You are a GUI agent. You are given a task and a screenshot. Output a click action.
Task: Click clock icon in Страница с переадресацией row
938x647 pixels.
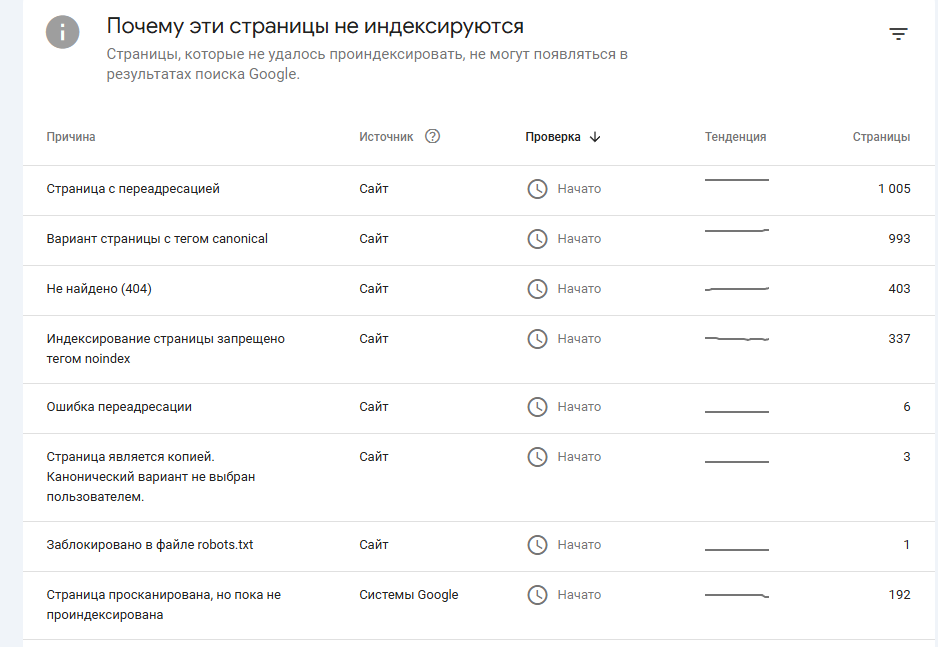tap(538, 189)
